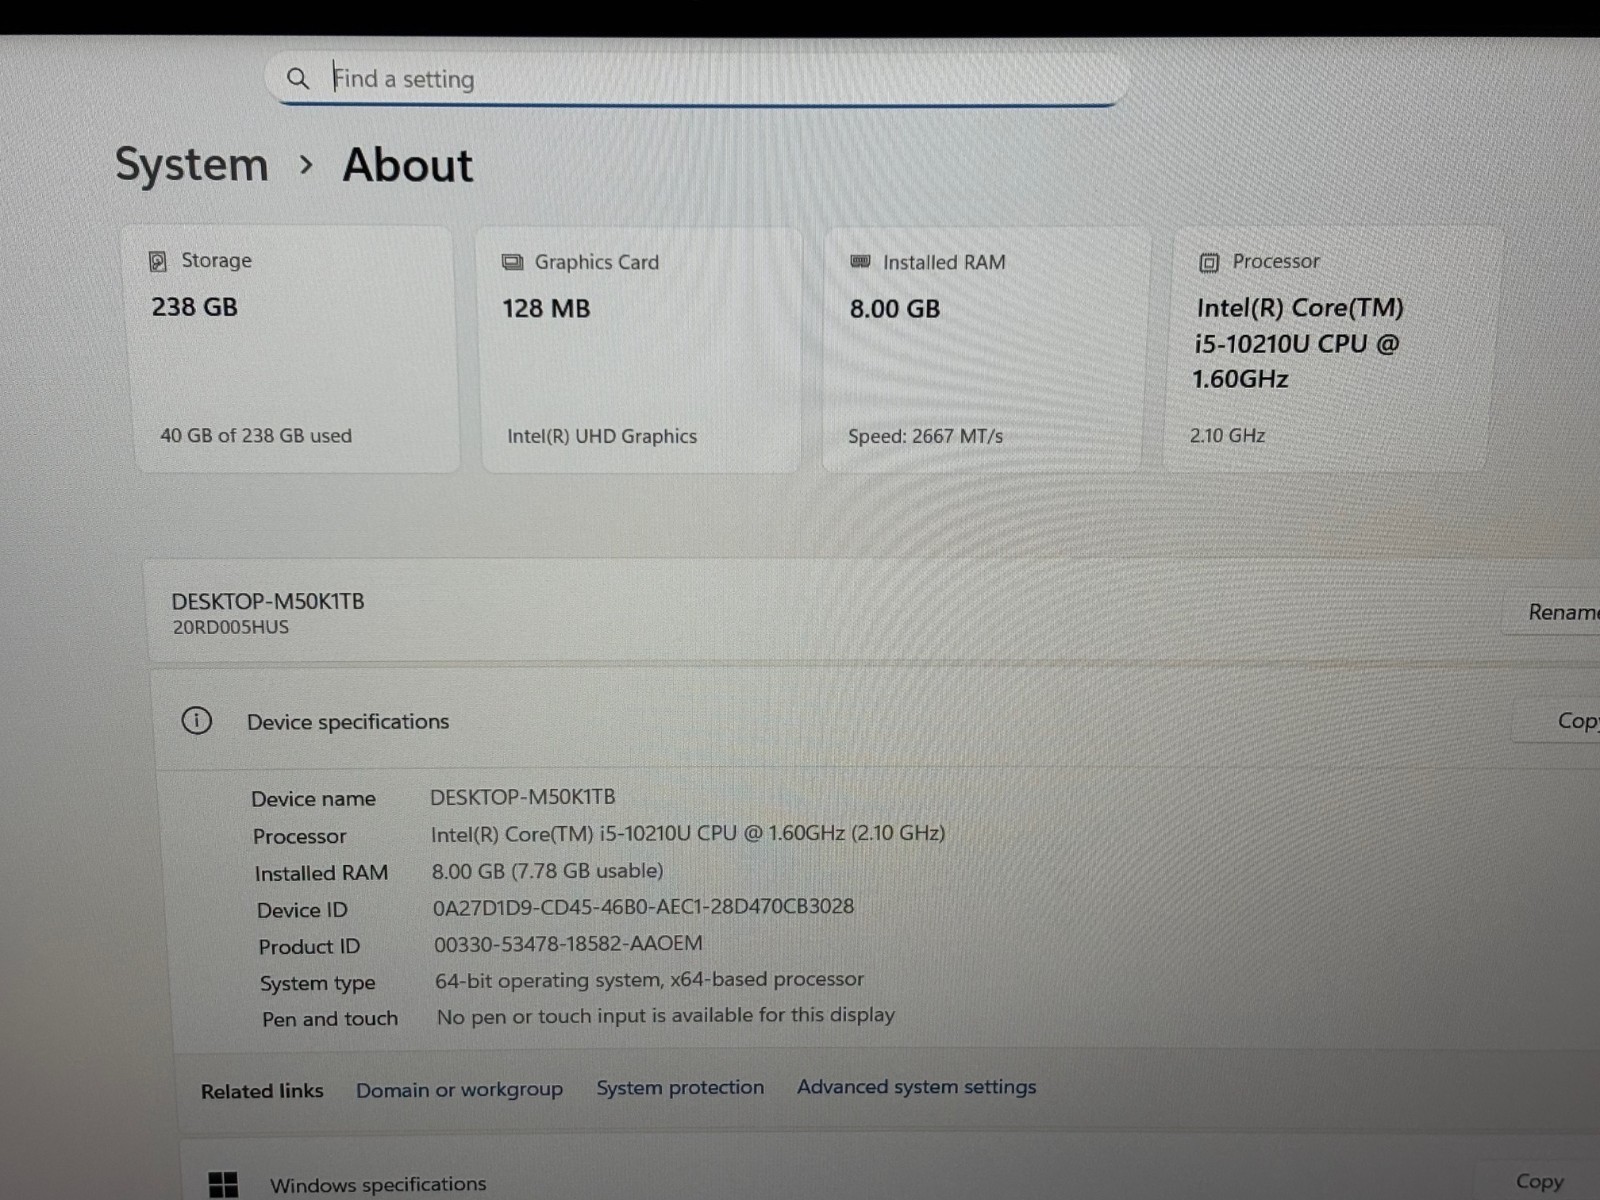Click the Installed RAM label in specifications
Image resolution: width=1600 pixels, height=1200 pixels.
pyautogui.click(x=321, y=874)
